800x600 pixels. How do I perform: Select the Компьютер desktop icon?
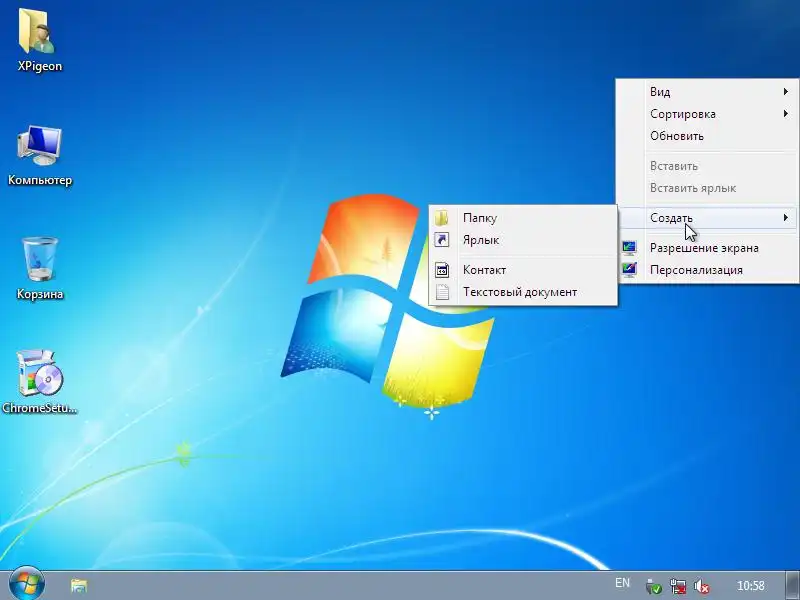39,146
